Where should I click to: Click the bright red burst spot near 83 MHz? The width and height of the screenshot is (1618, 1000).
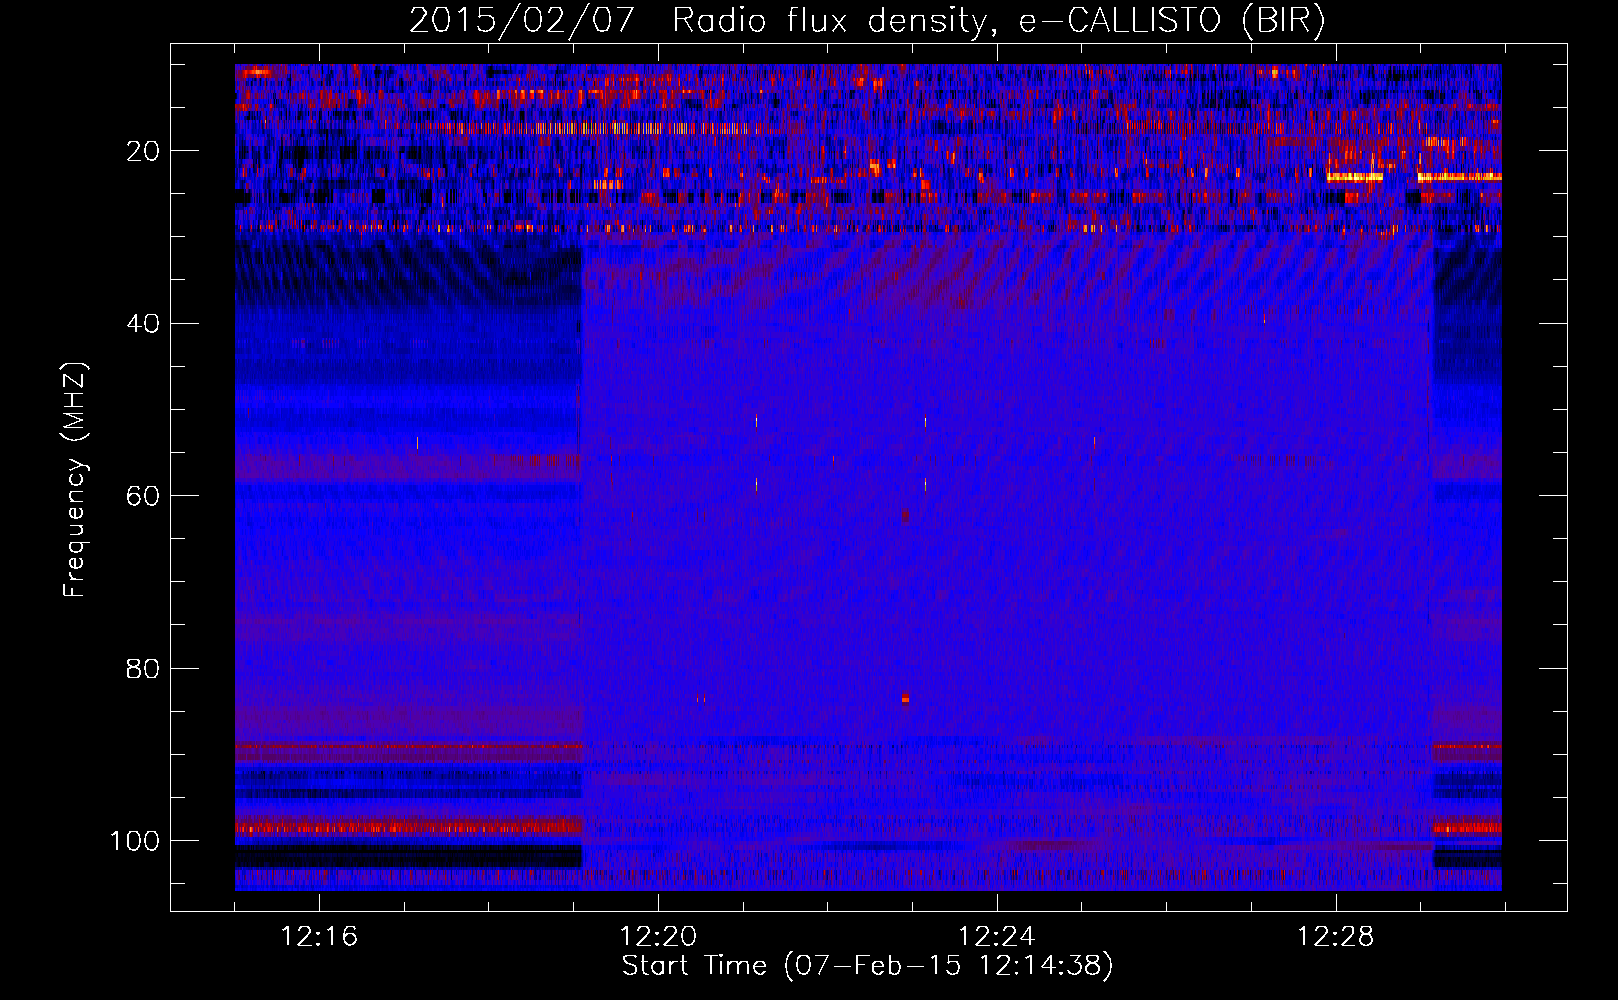pos(905,698)
